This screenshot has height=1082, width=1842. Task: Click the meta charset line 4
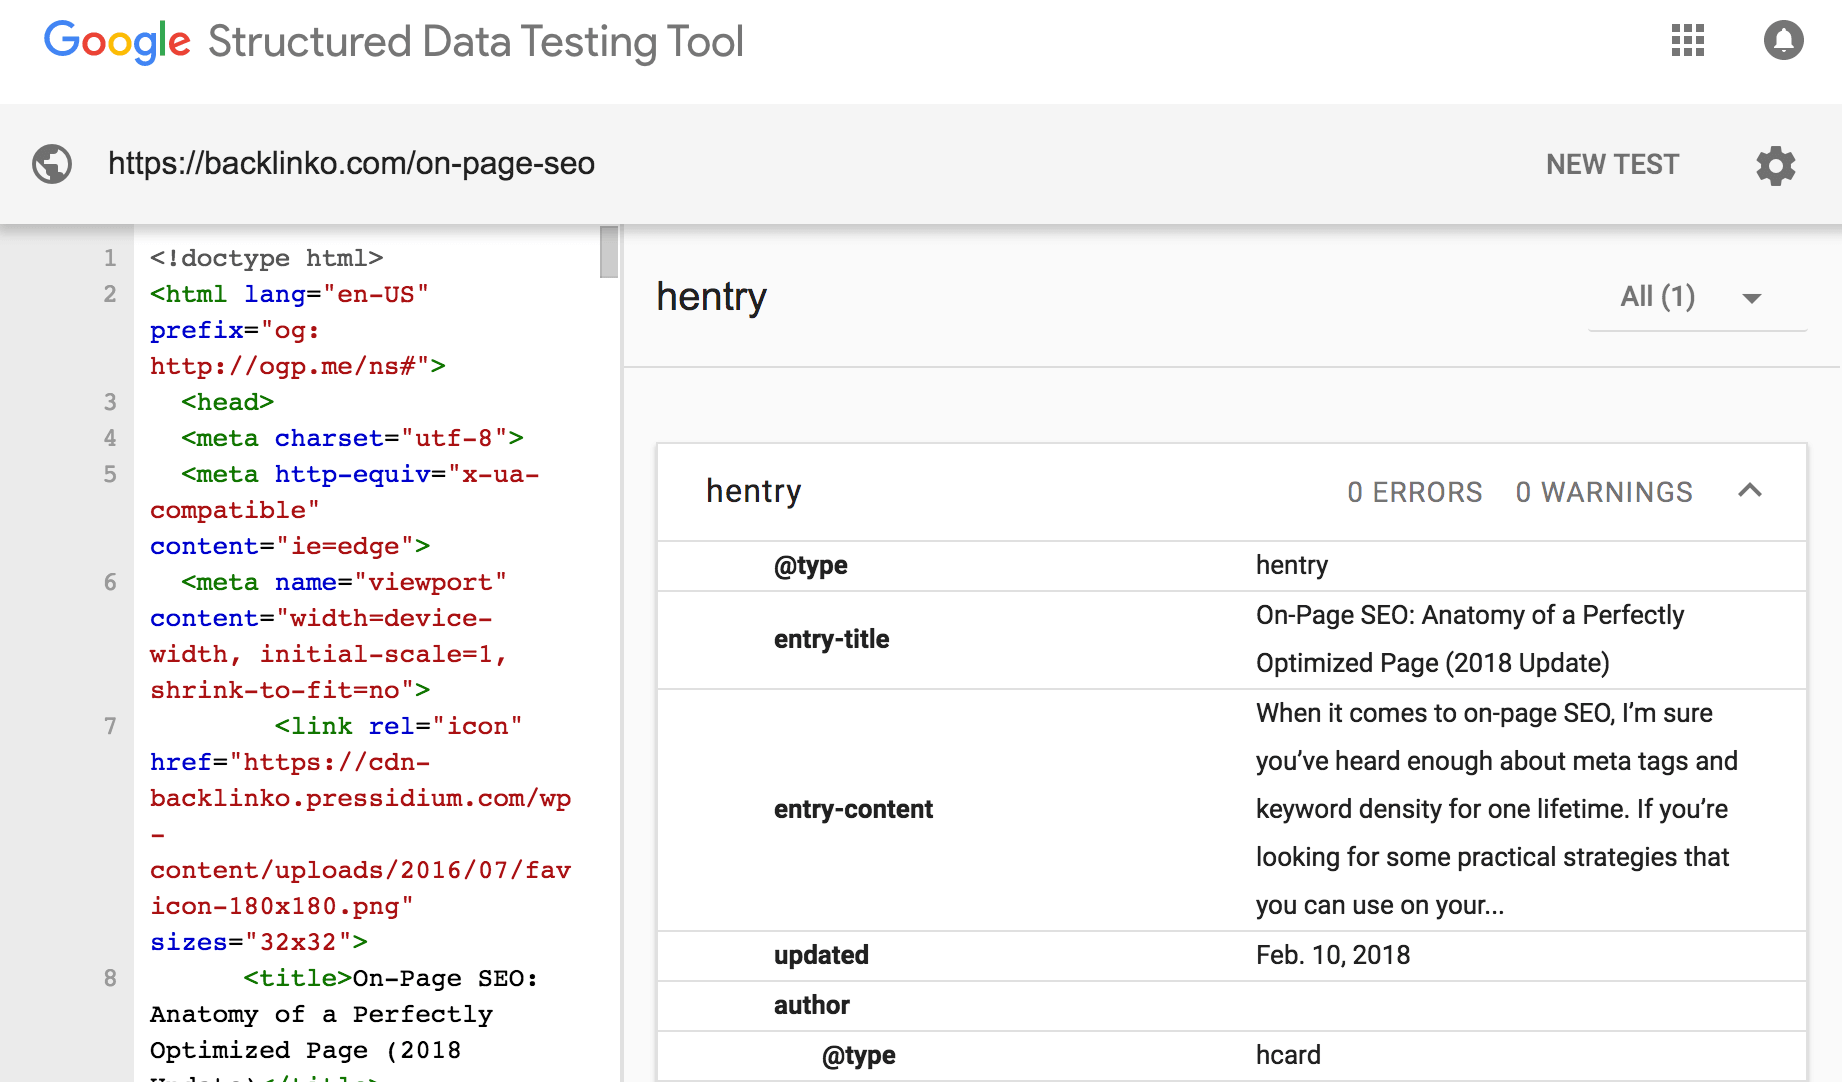tap(352, 438)
